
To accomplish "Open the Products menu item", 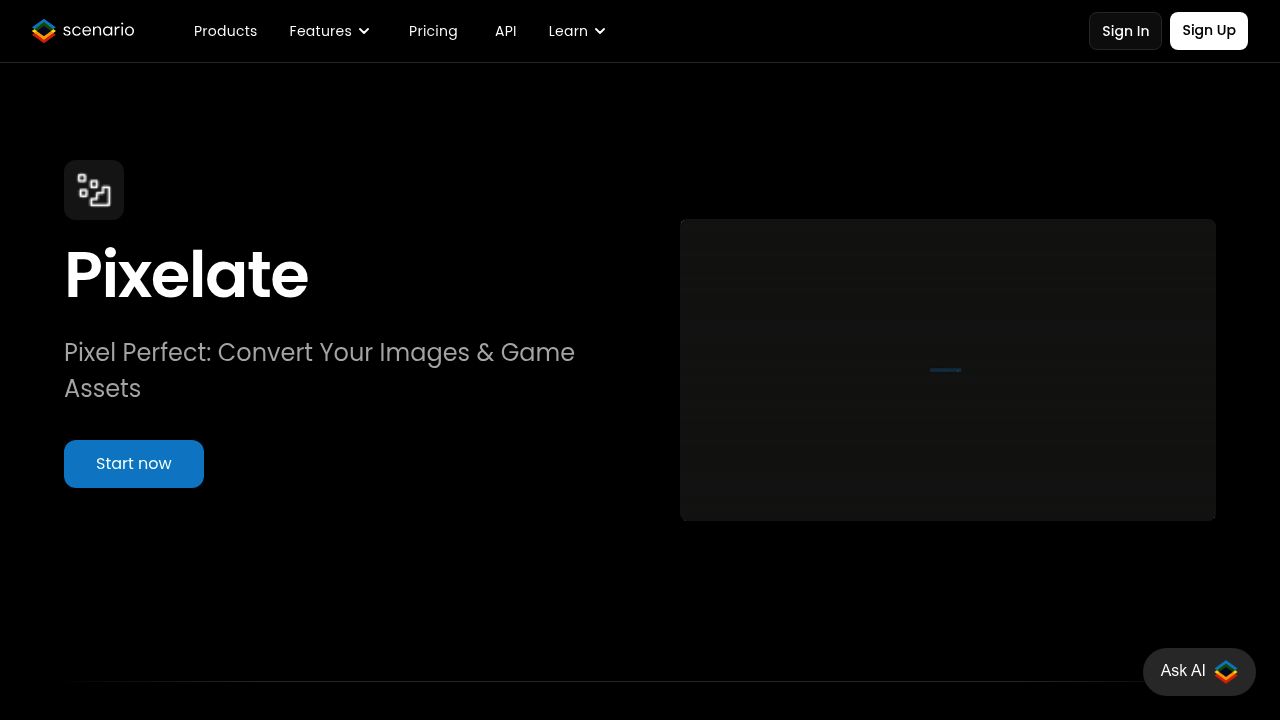I will 225,31.
